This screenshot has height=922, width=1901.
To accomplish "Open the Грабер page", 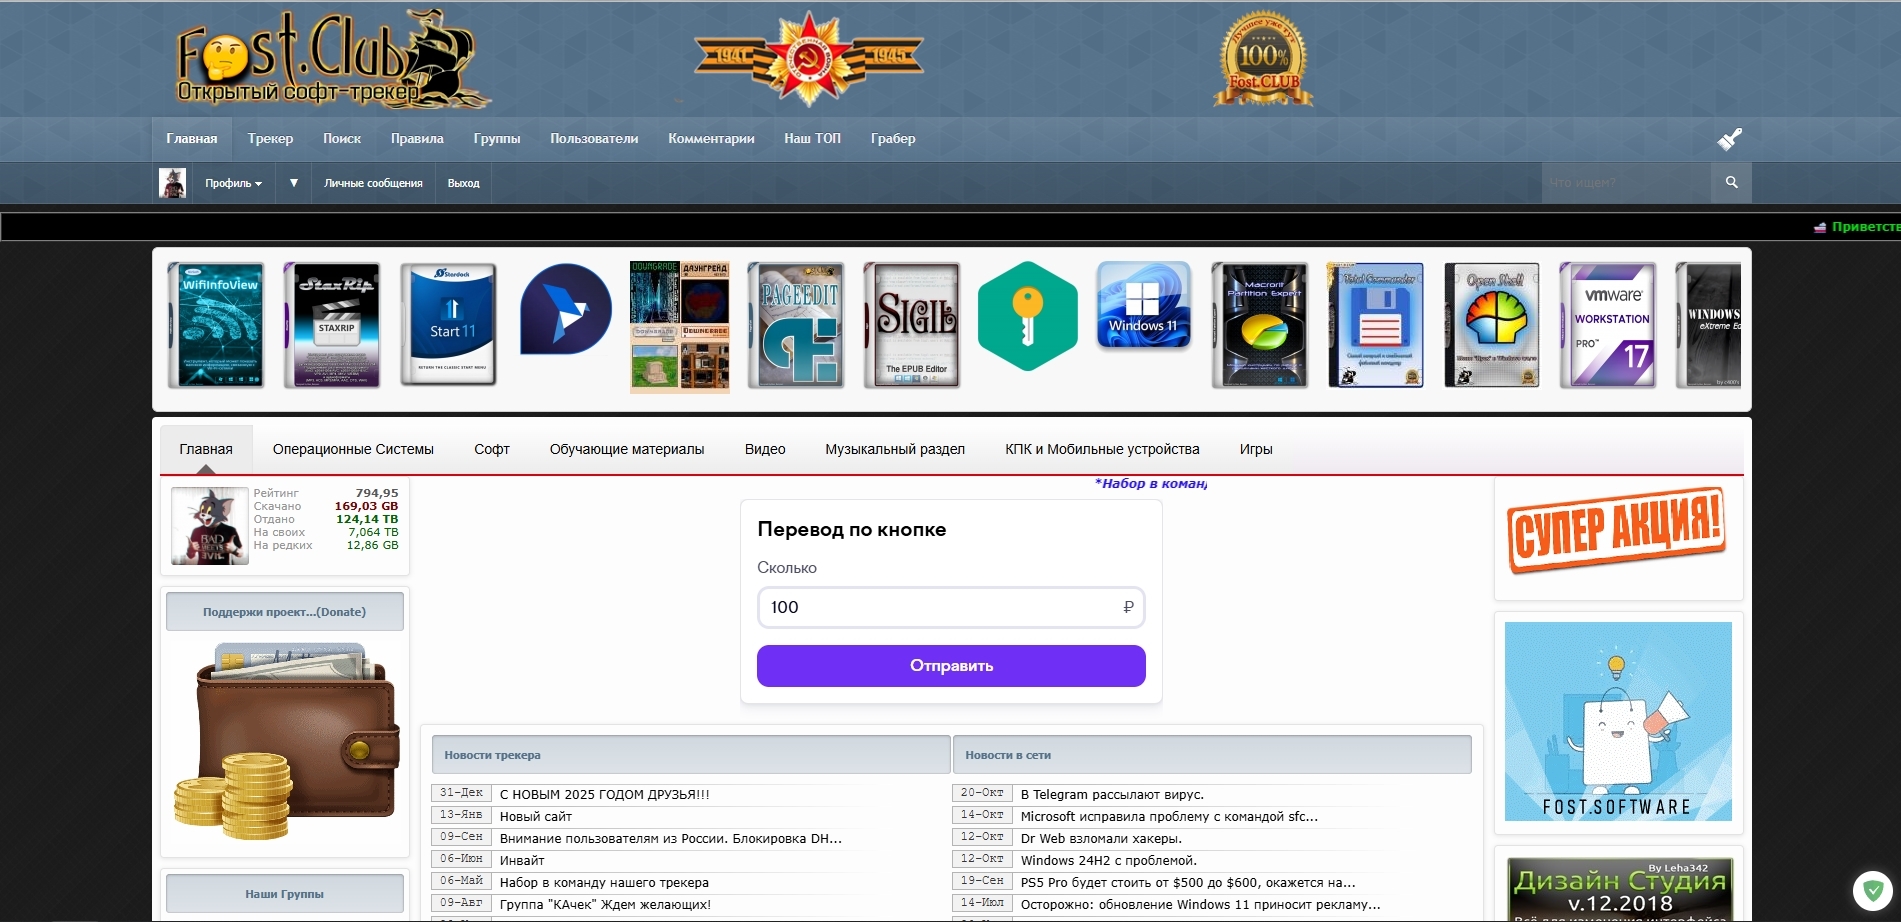I will coord(893,139).
